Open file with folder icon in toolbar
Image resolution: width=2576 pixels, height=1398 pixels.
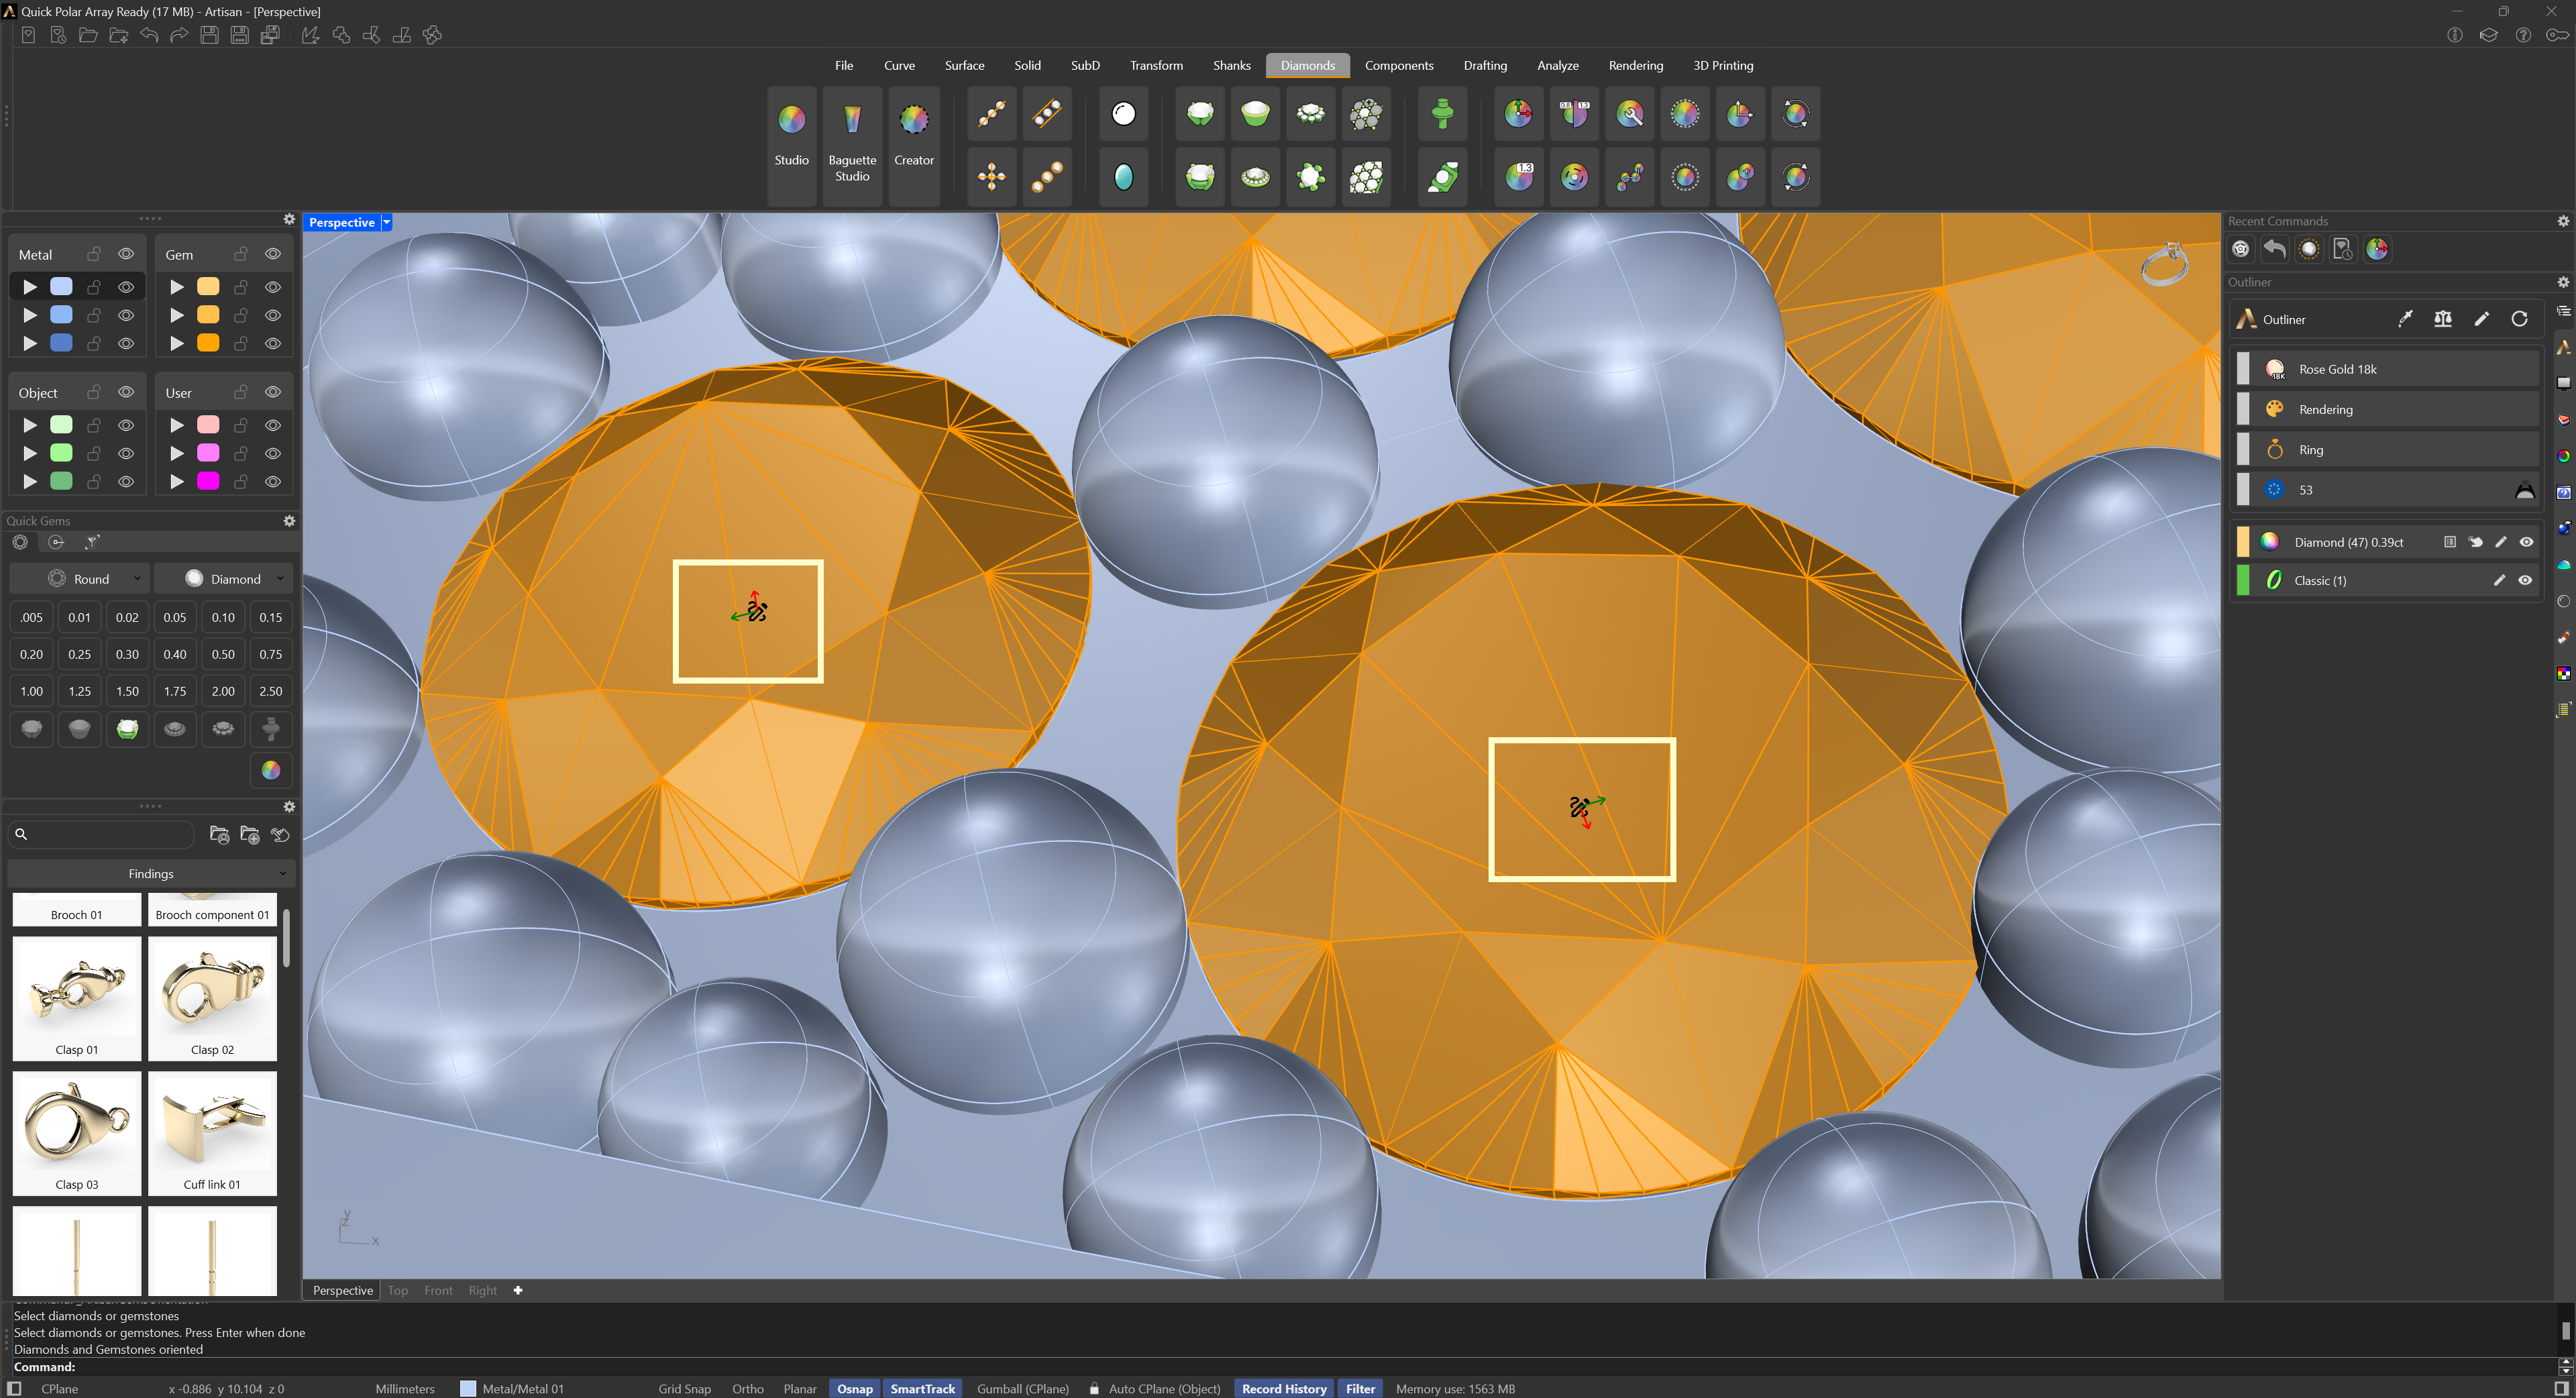[89, 36]
